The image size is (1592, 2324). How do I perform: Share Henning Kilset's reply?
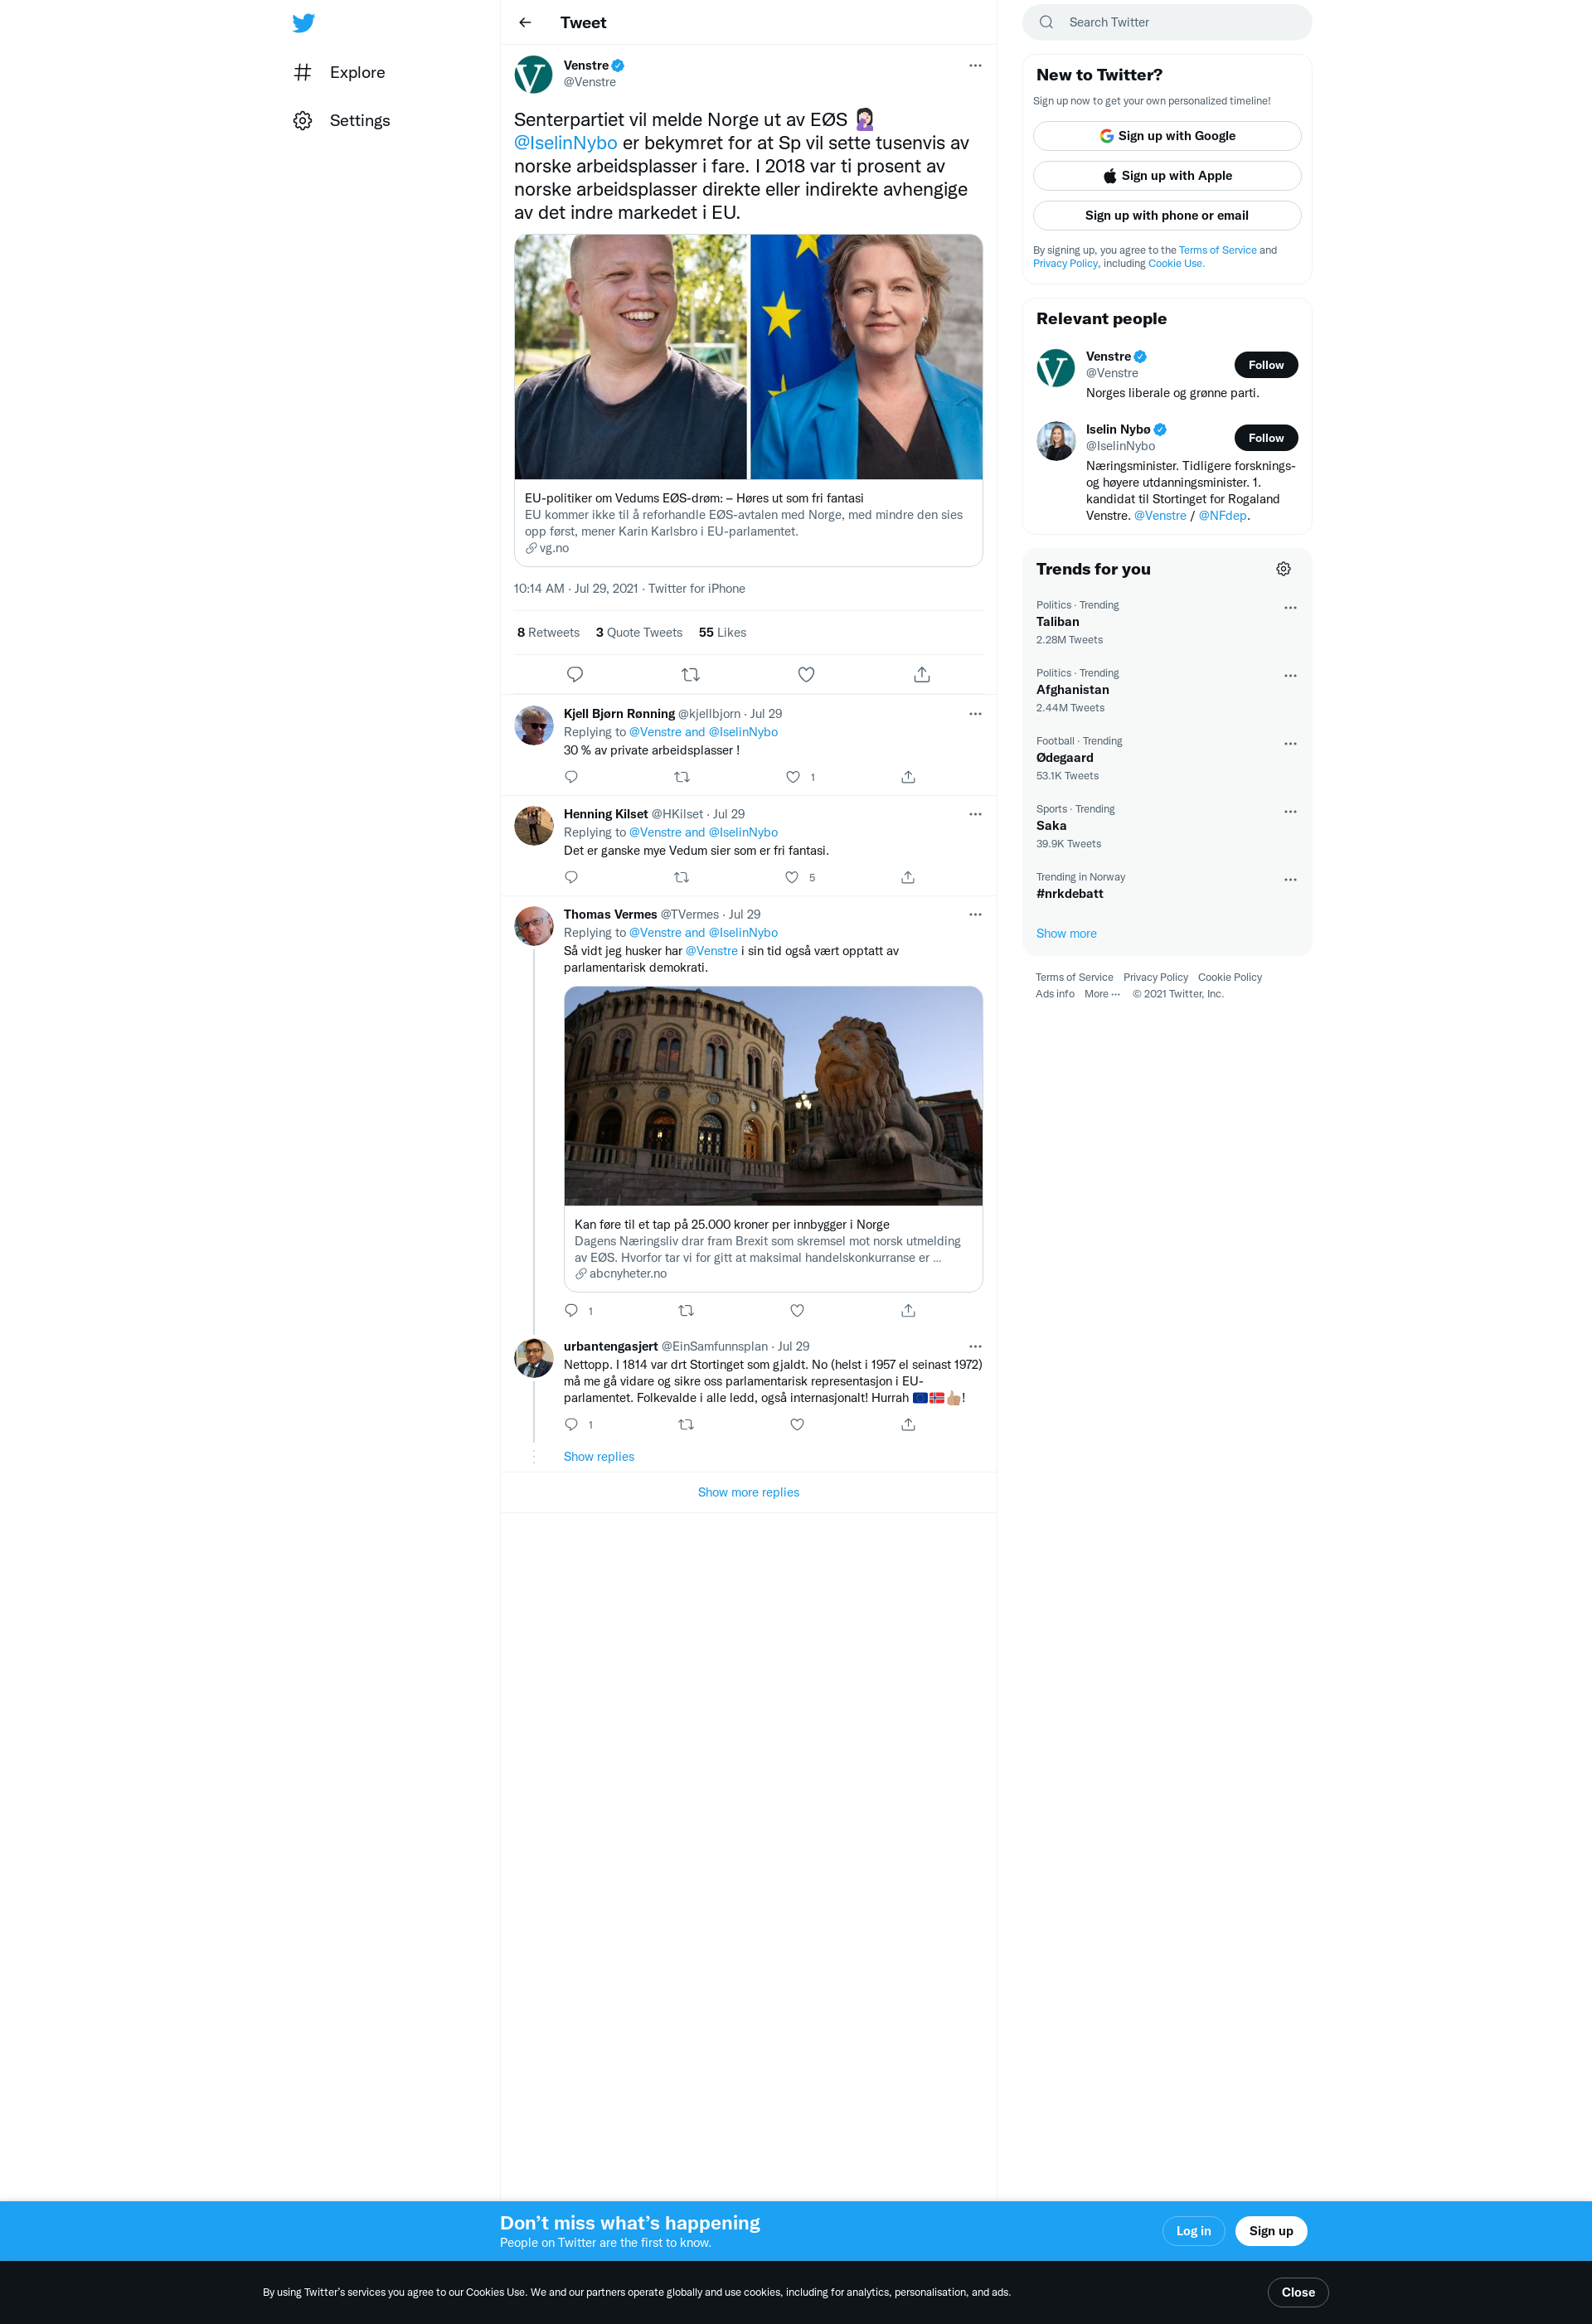pyautogui.click(x=908, y=877)
